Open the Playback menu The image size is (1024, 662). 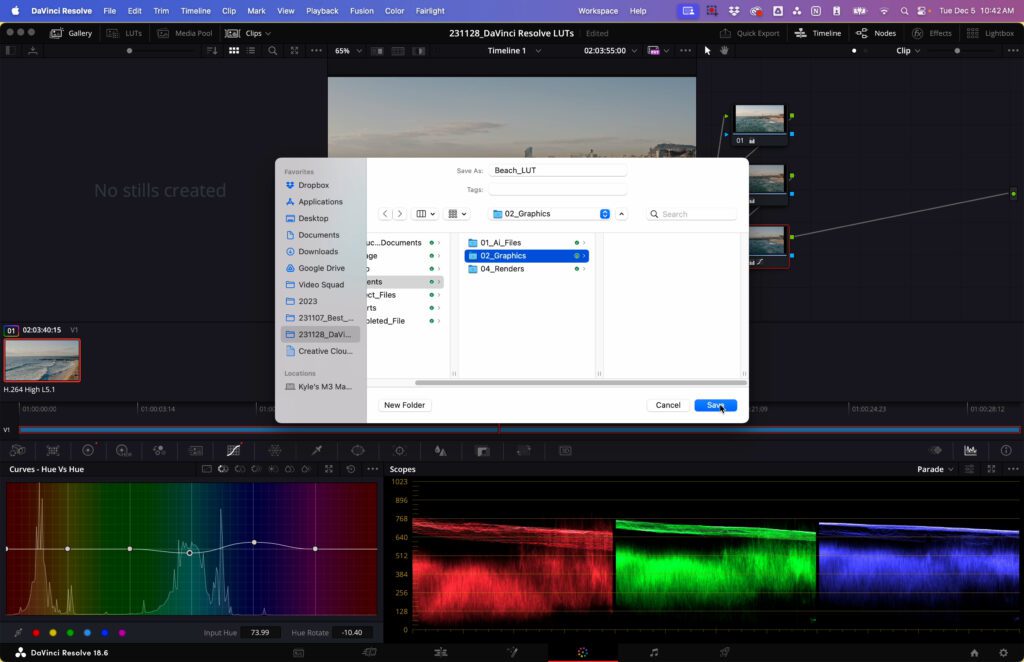[322, 11]
